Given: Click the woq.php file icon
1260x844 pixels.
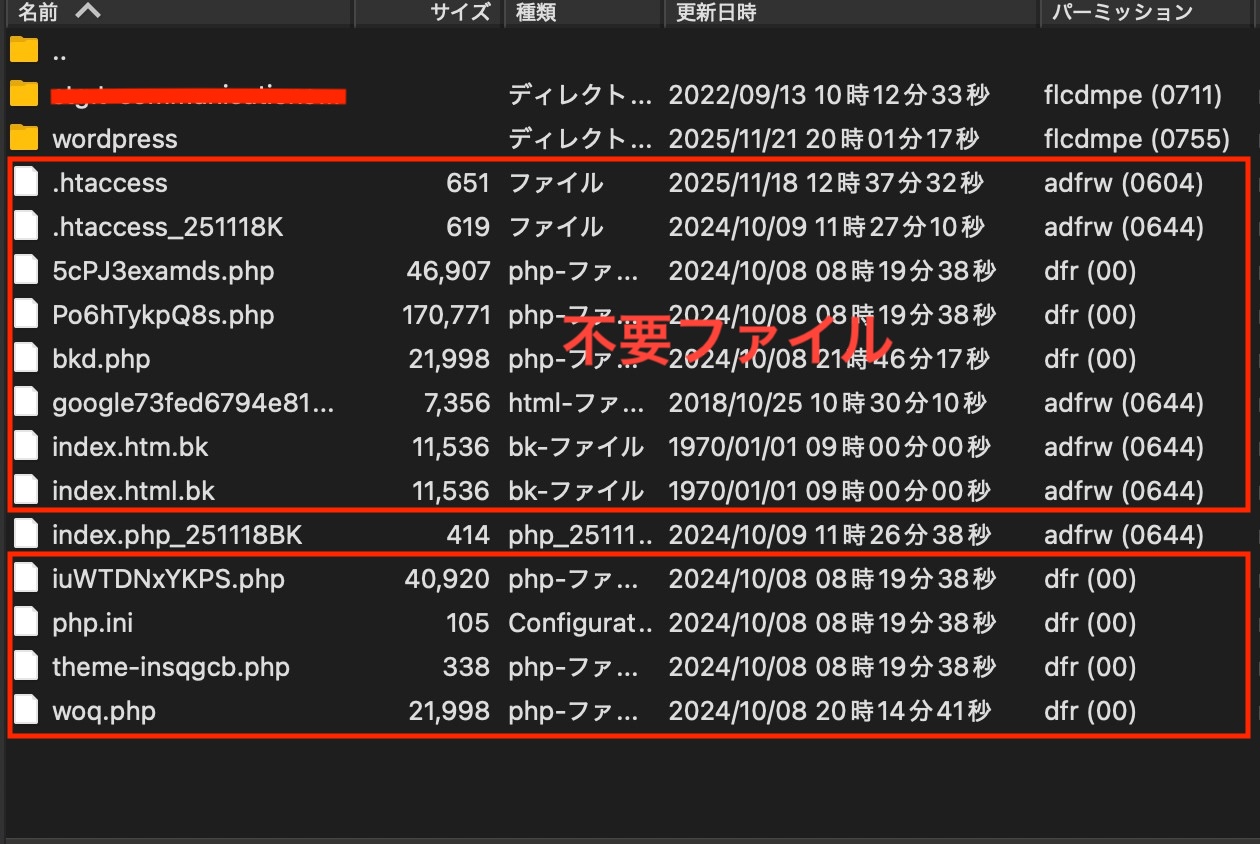Looking at the screenshot, I should pos(26,711).
